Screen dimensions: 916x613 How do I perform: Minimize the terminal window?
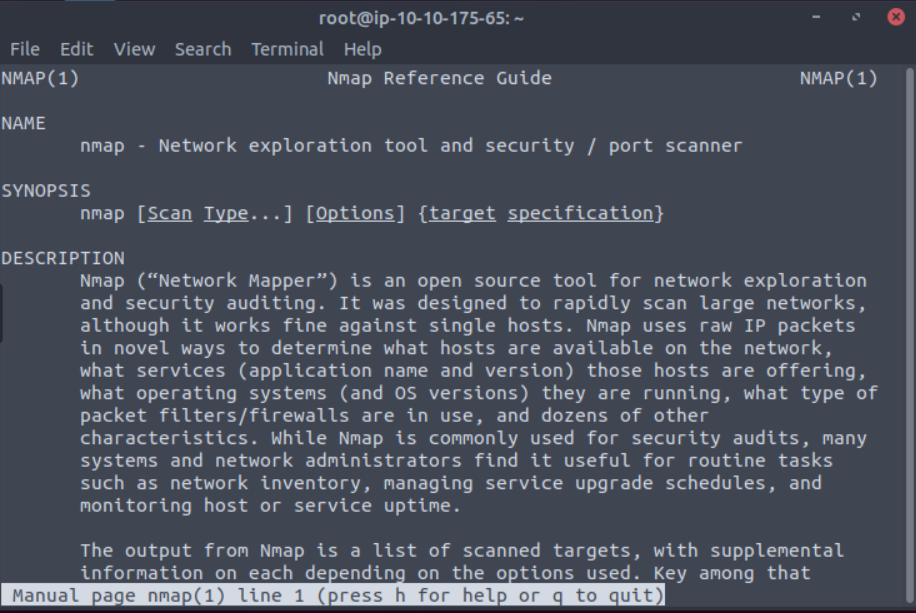[816, 17]
